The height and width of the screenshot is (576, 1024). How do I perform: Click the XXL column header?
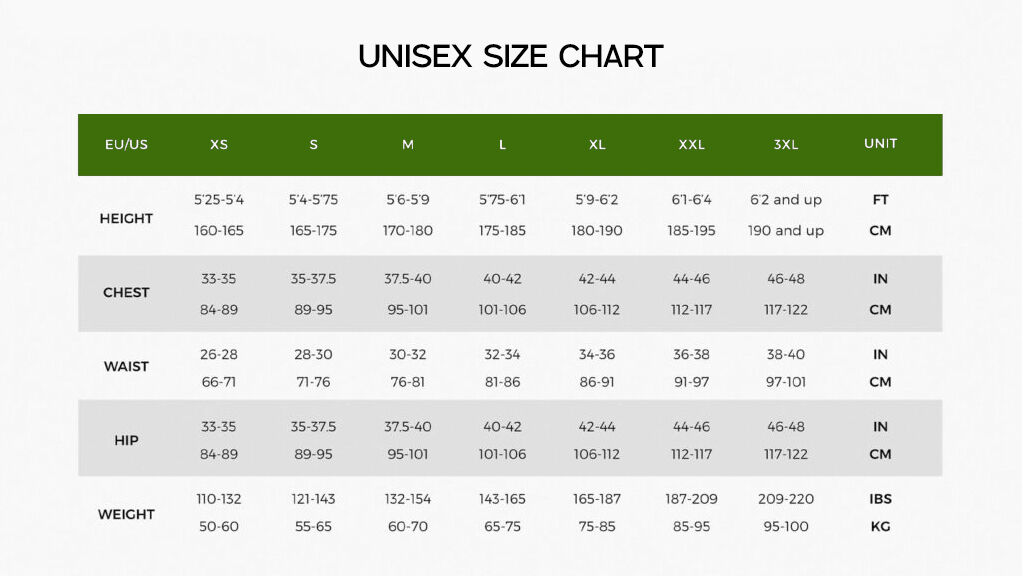pos(692,144)
